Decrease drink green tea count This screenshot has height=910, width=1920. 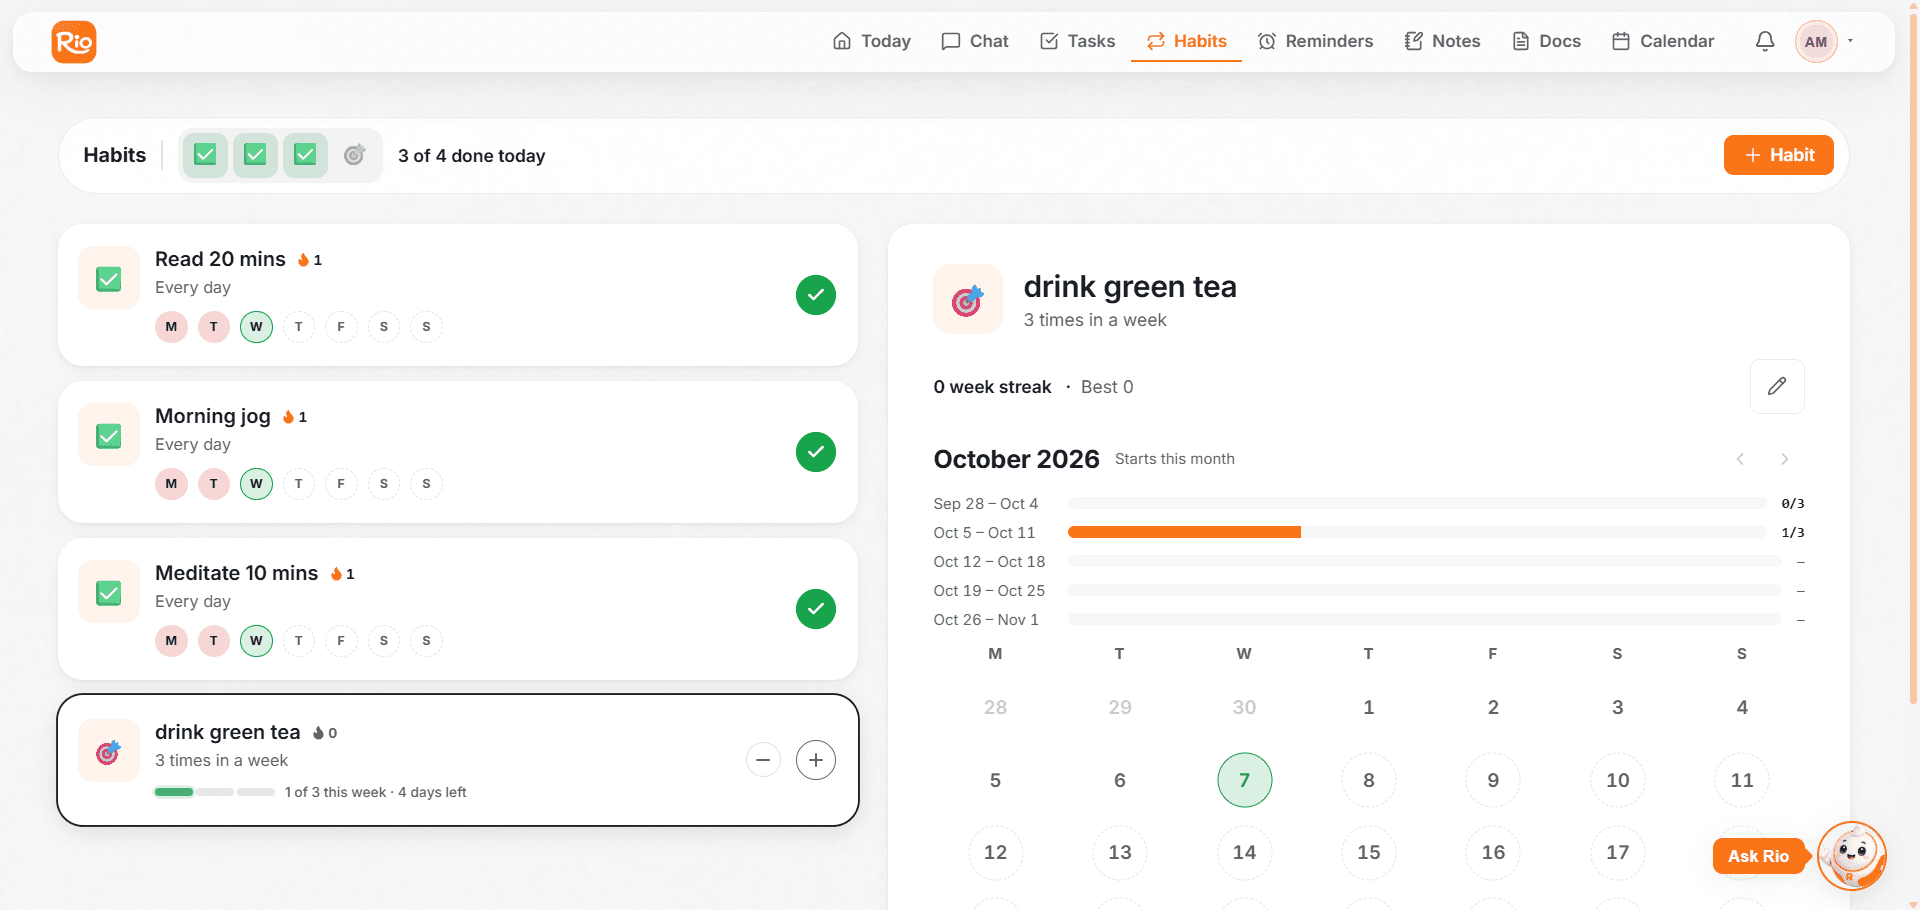coord(763,760)
